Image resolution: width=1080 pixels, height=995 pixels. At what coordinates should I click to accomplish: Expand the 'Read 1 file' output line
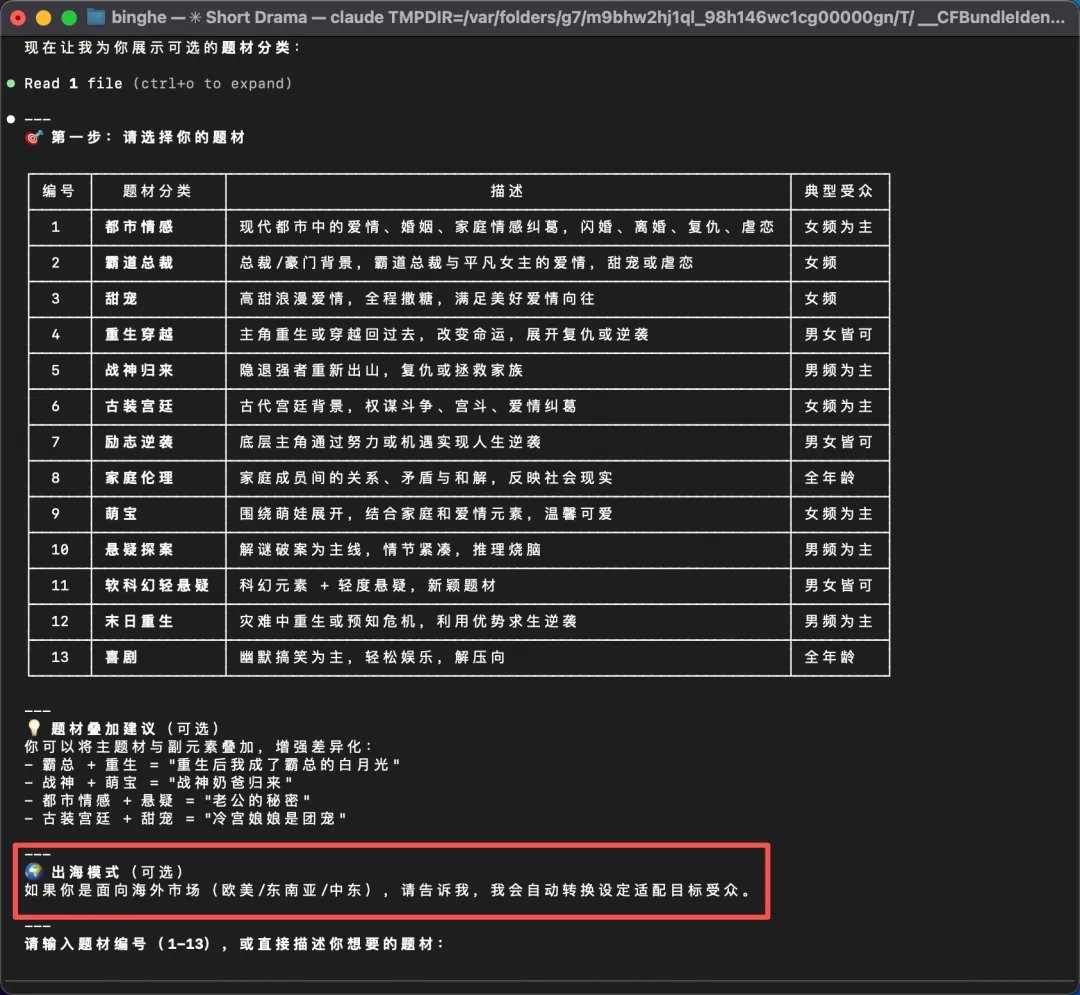(x=158, y=83)
